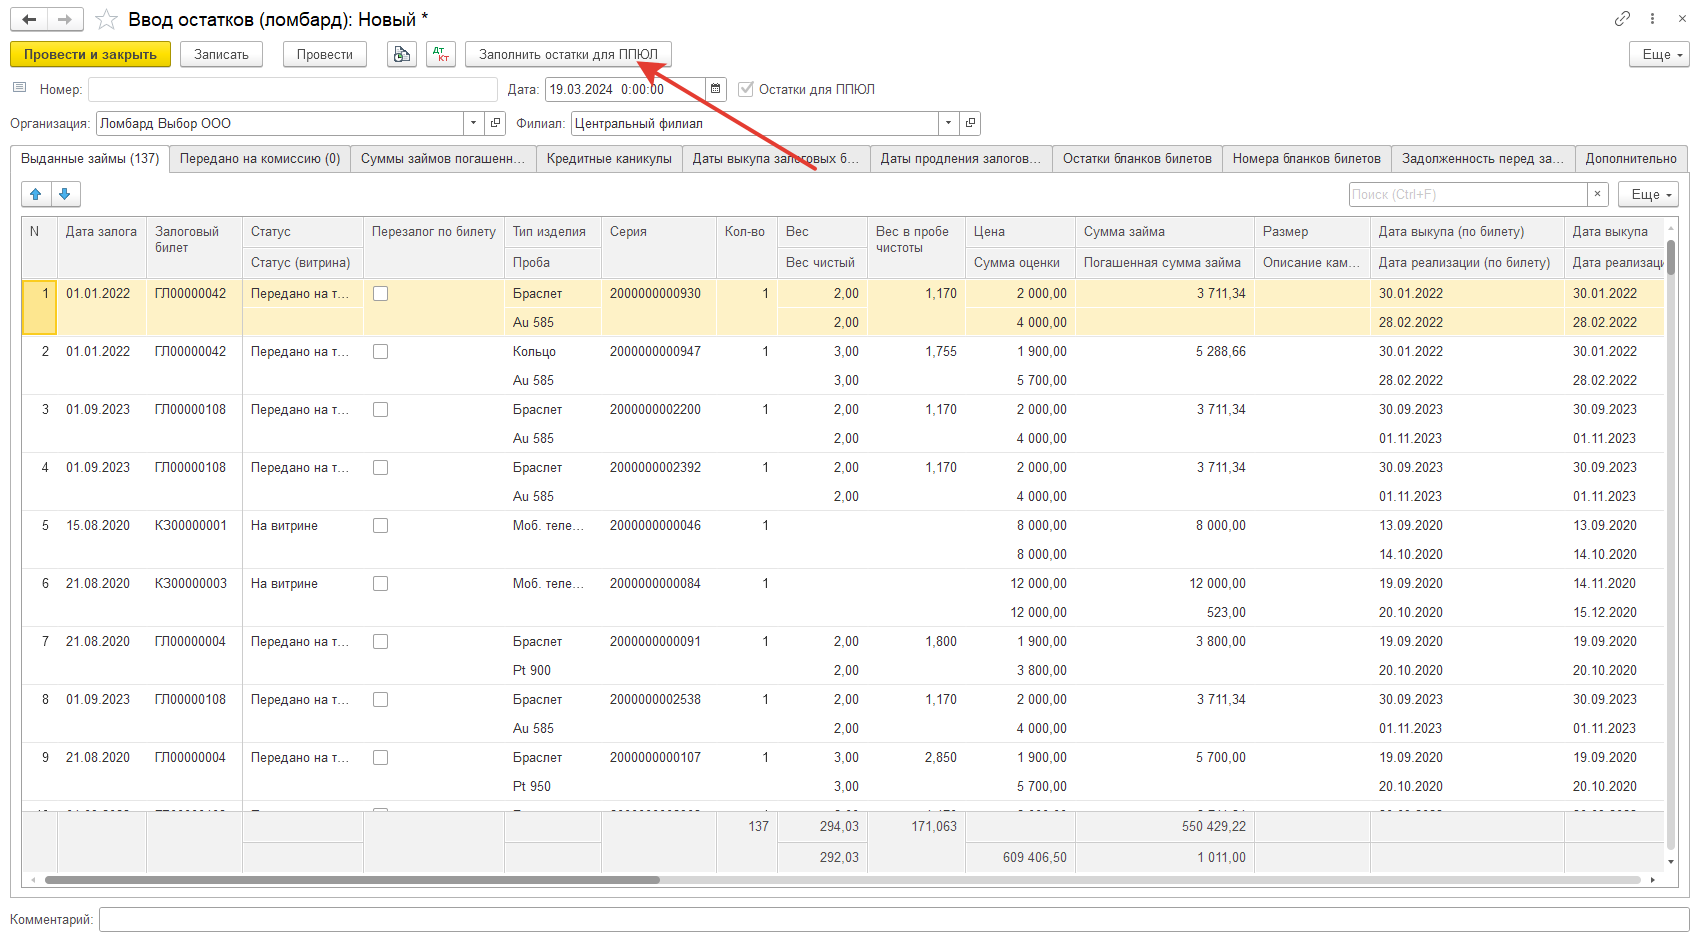Check Перезалог по билету in row 5

pos(380,526)
